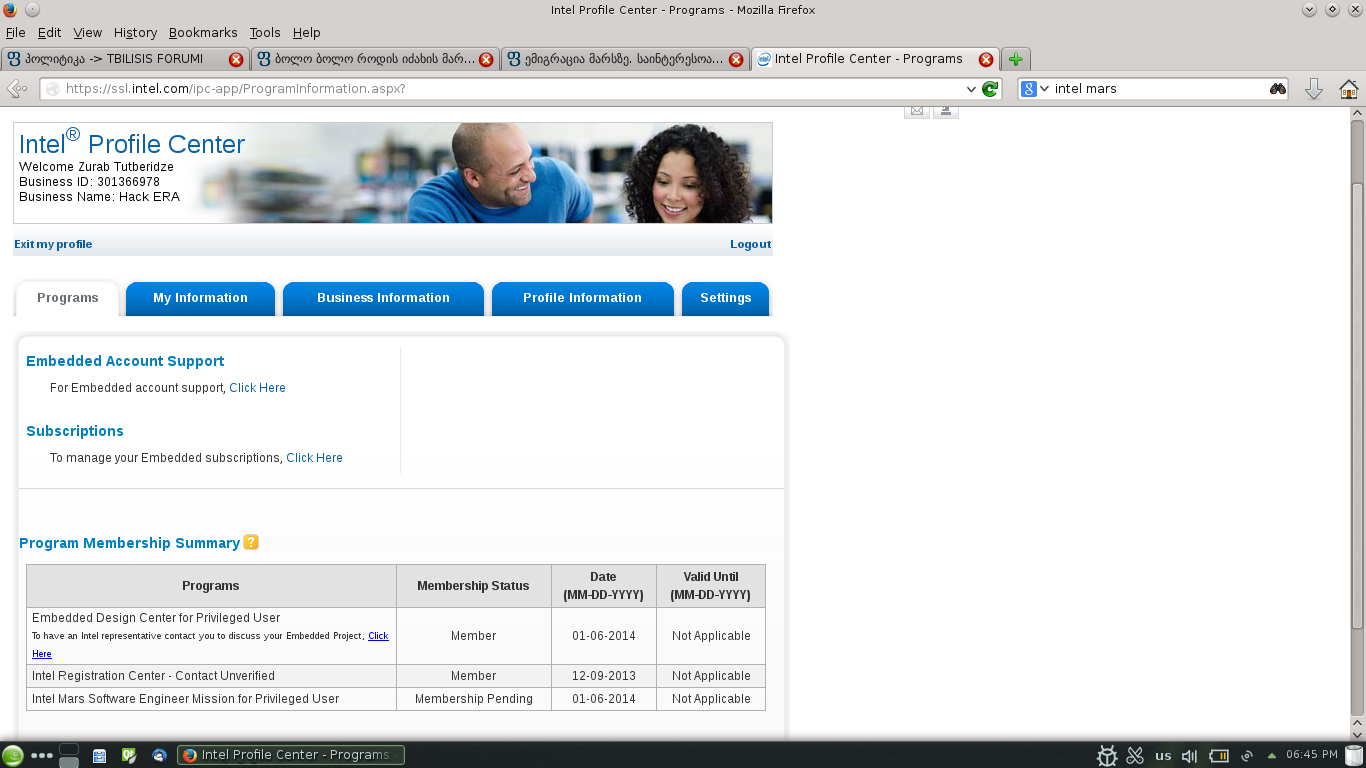The image size is (1366, 768).
Task: Open the Thunderbird mail icon in the taskbar
Action: pos(160,756)
